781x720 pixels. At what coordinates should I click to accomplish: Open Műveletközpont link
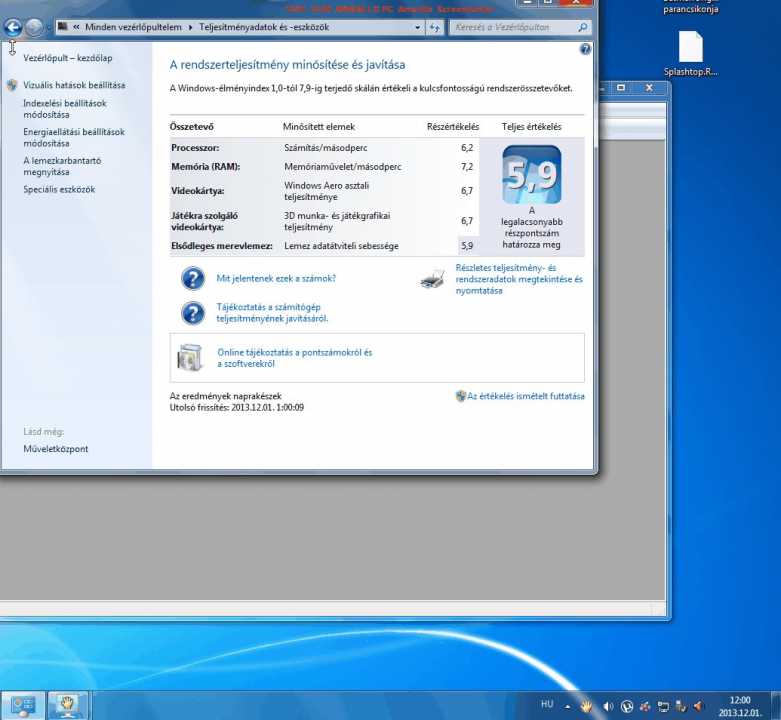(x=56, y=449)
